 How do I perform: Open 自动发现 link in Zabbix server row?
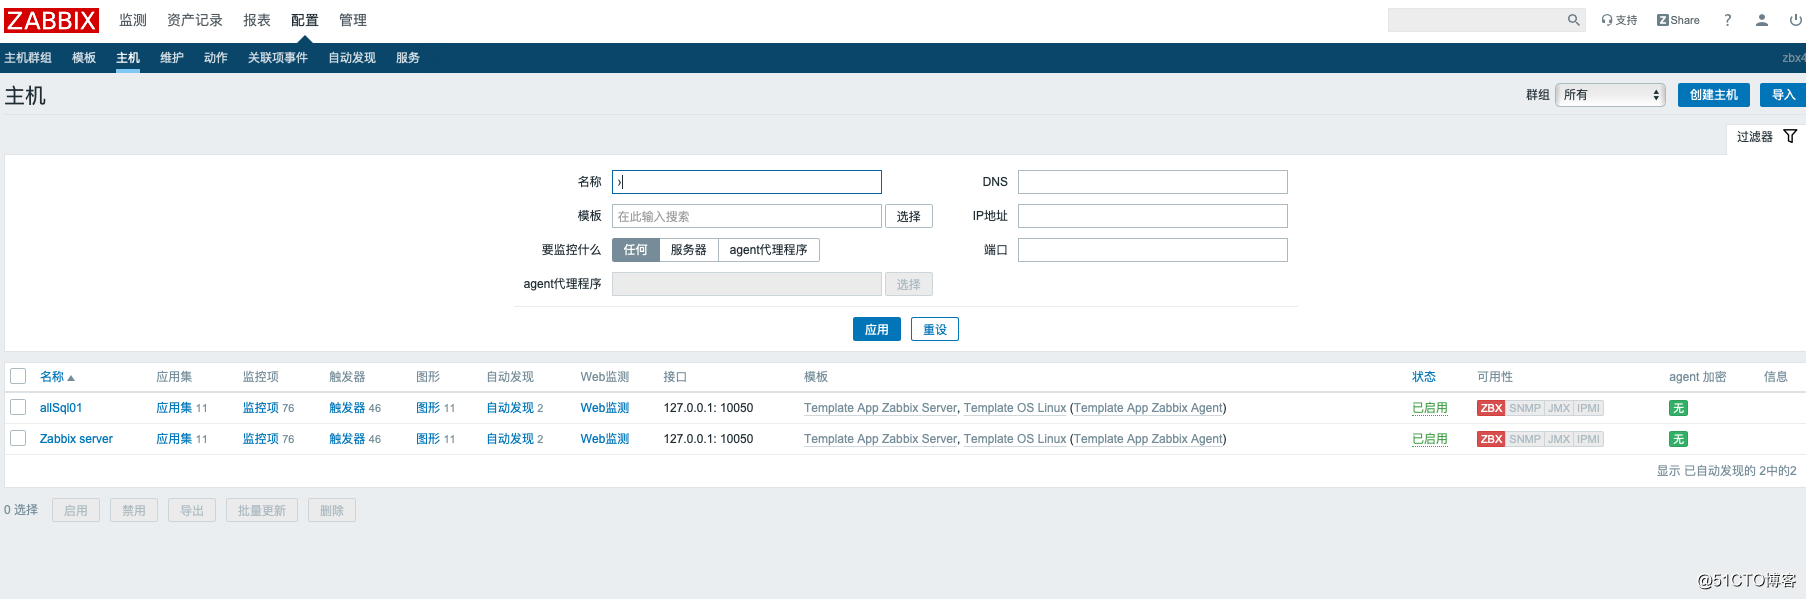pyautogui.click(x=510, y=439)
